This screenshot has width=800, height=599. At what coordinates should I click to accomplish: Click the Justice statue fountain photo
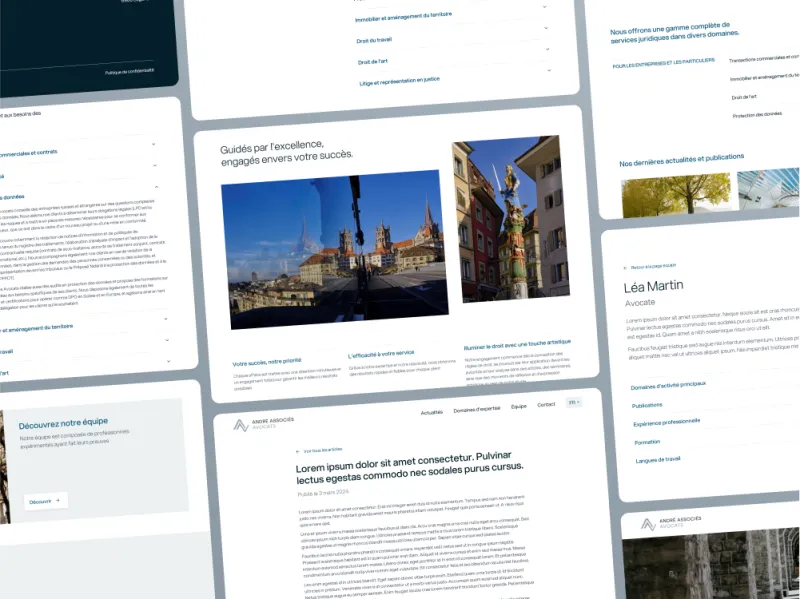point(511,219)
